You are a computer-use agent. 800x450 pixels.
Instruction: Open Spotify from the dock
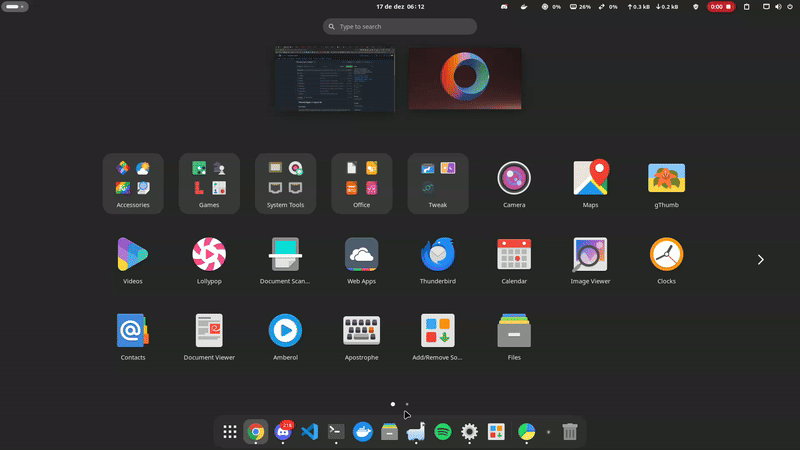click(443, 432)
